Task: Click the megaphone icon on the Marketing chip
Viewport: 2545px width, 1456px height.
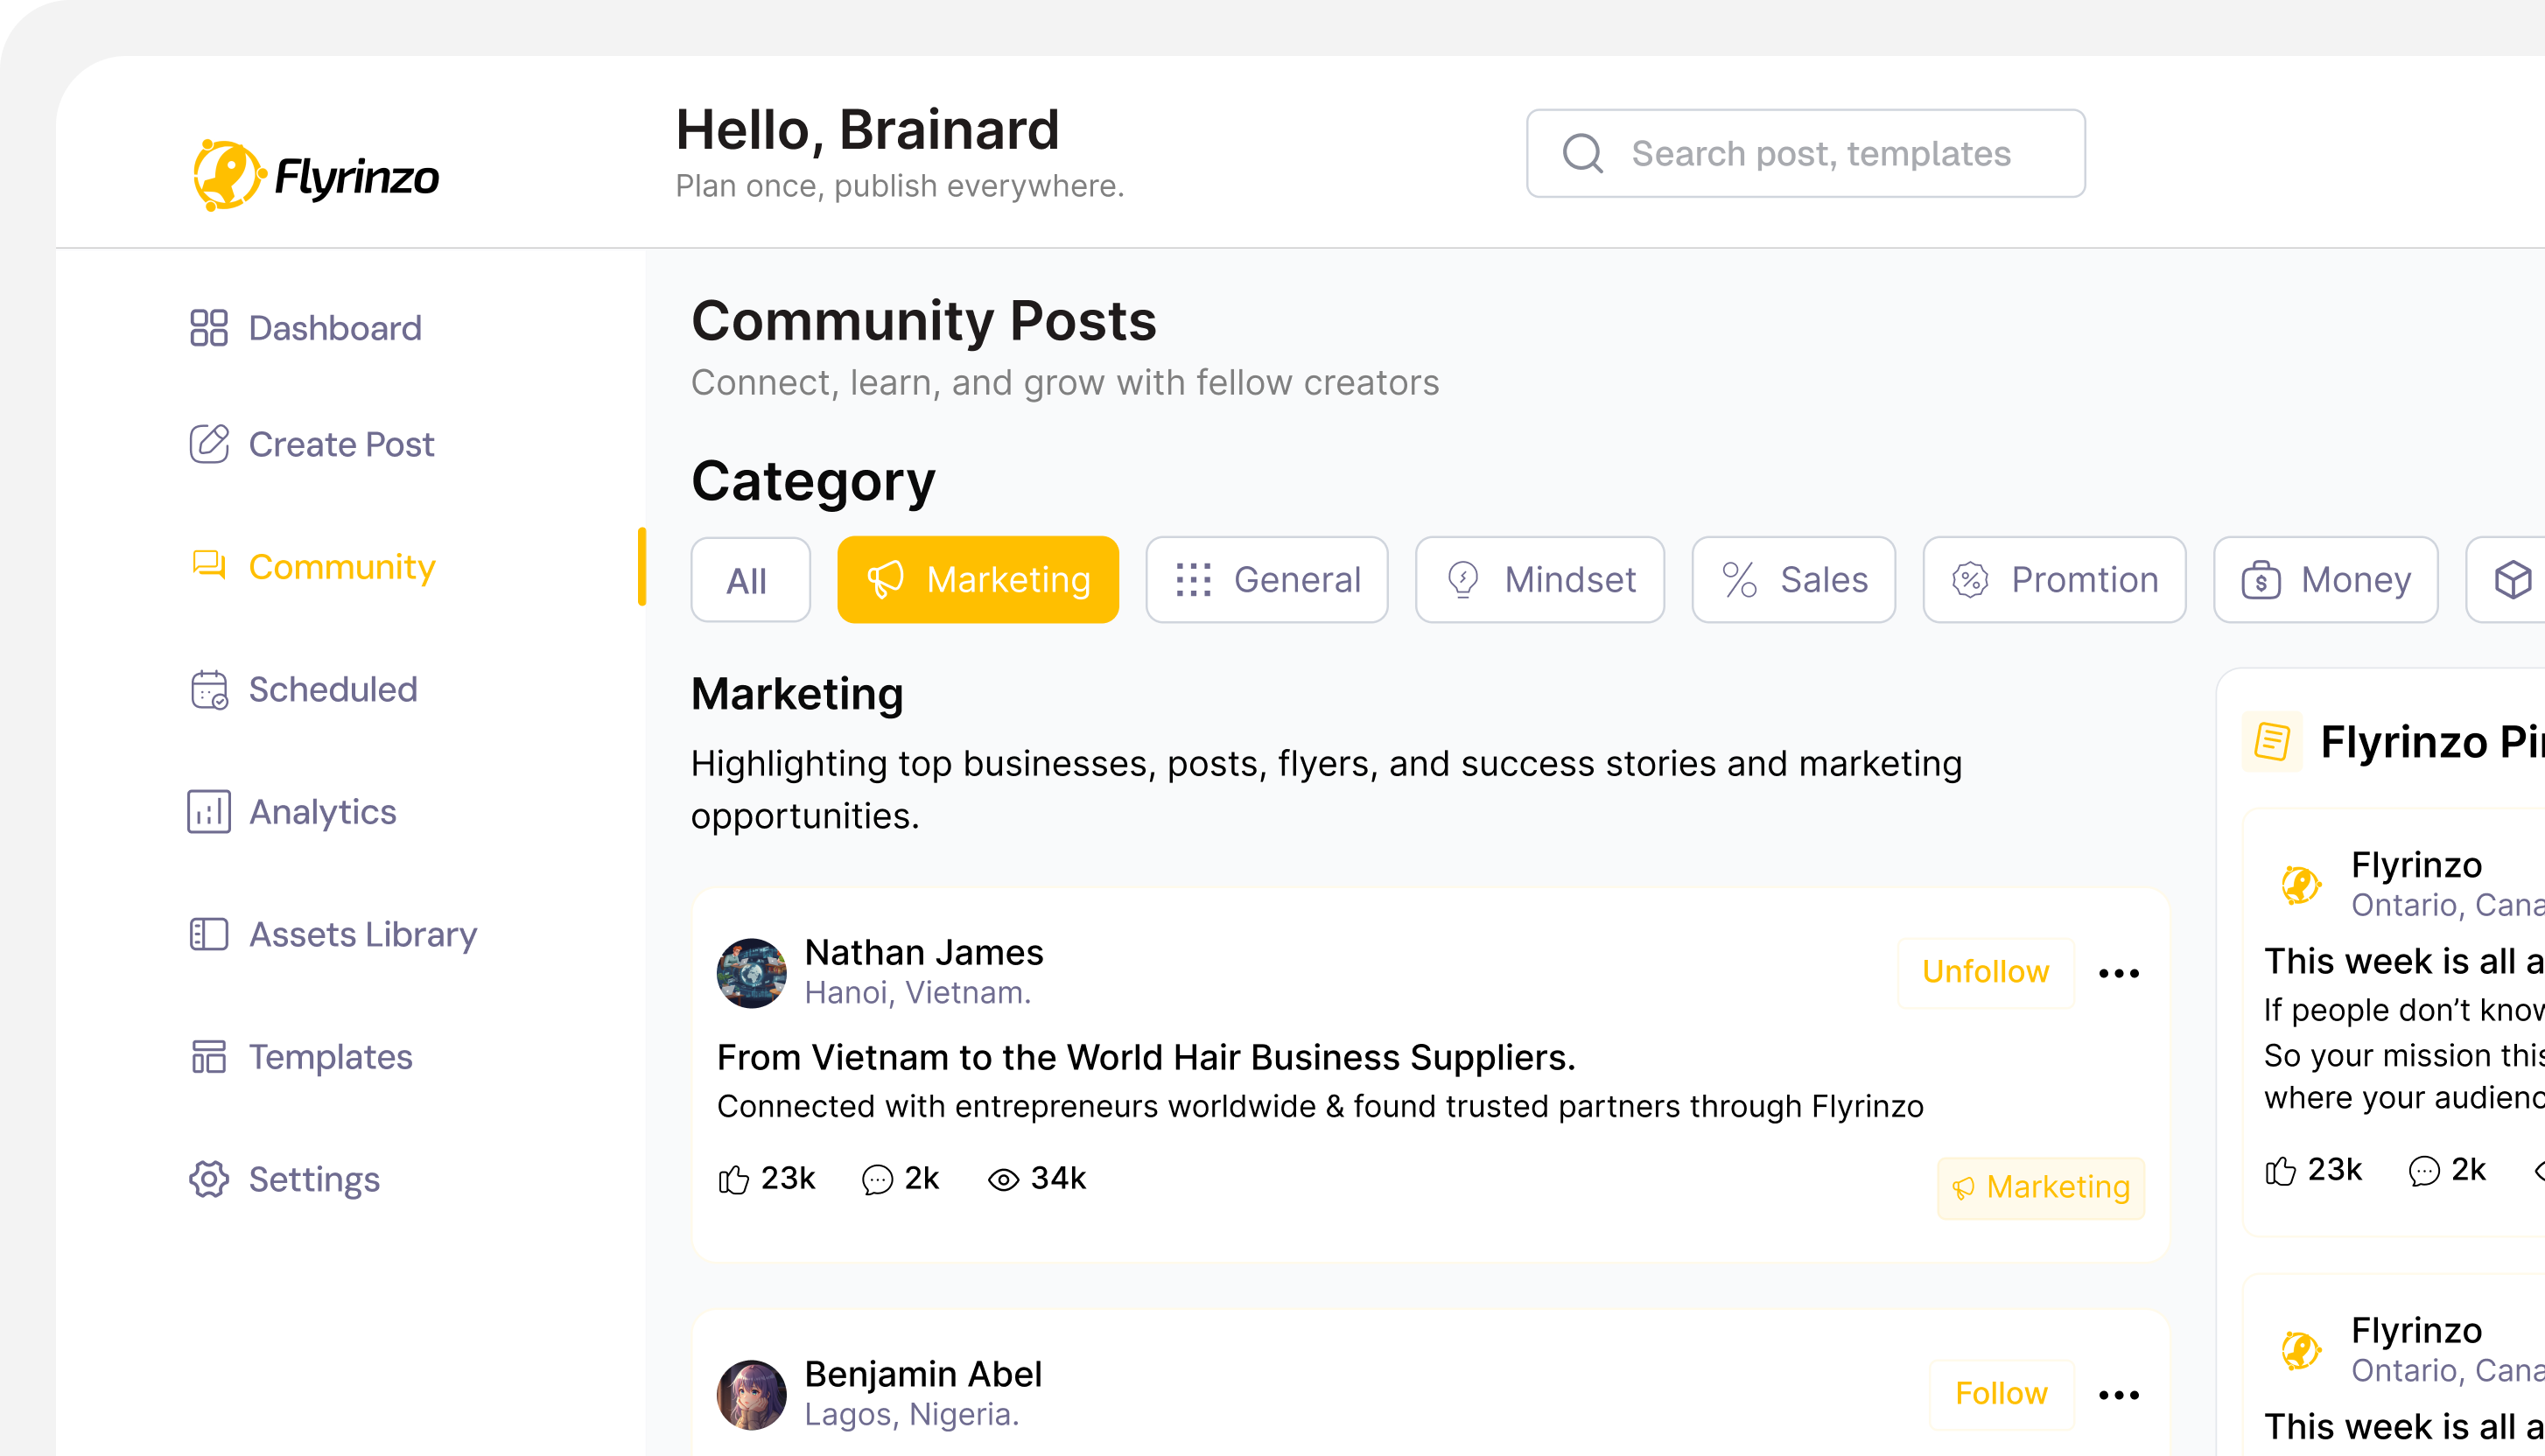Action: (885, 579)
